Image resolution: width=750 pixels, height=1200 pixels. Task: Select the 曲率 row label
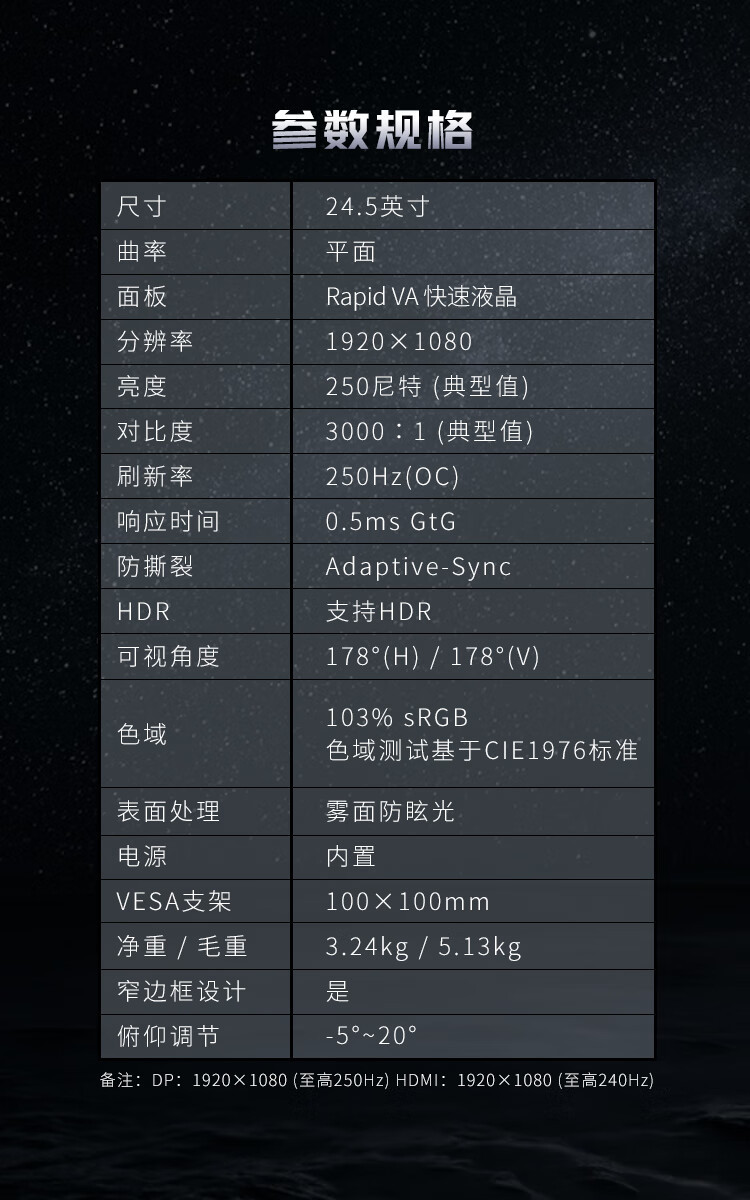pyautogui.click(x=141, y=252)
